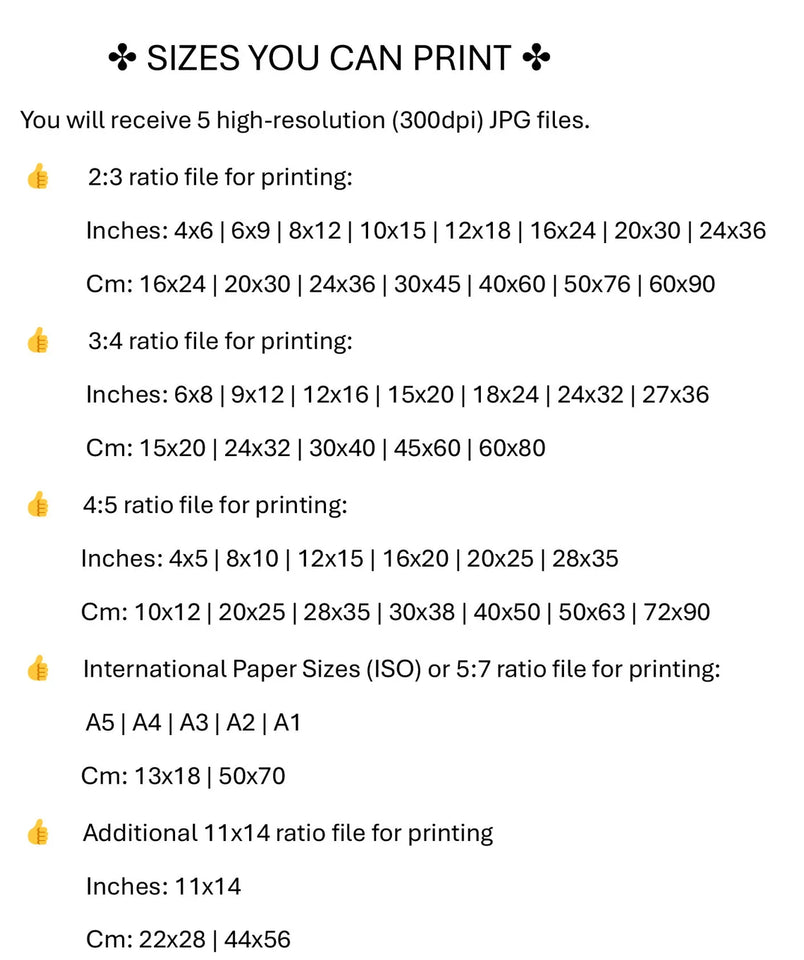The image size is (804, 960).
Task: Click the 24x36 inches size in 2:3 list
Action: [x=732, y=231]
